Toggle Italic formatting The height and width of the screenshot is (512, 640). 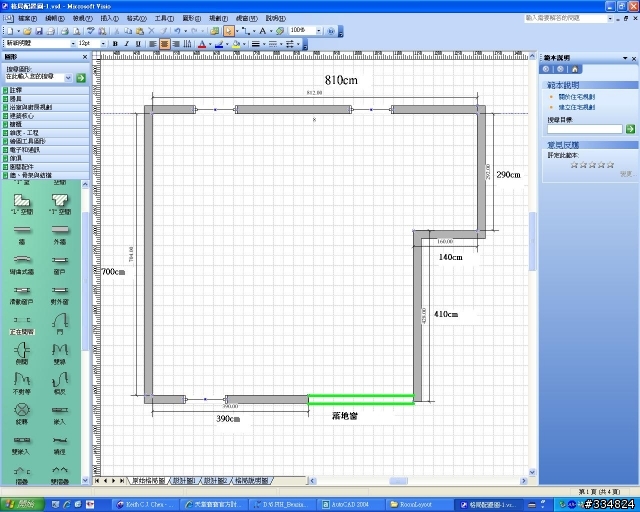coord(127,44)
